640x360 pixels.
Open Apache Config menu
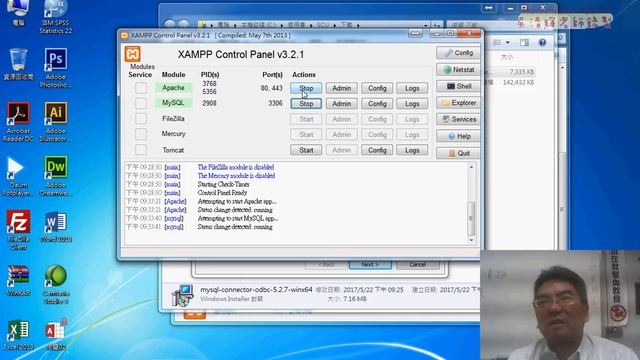[x=377, y=88]
